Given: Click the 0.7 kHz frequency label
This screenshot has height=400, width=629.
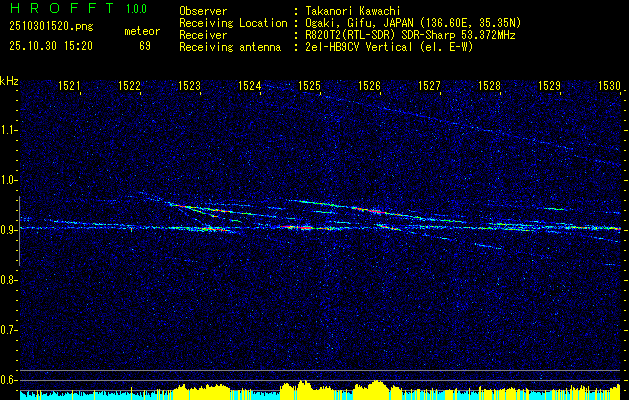Looking at the screenshot, I should 8,330.
